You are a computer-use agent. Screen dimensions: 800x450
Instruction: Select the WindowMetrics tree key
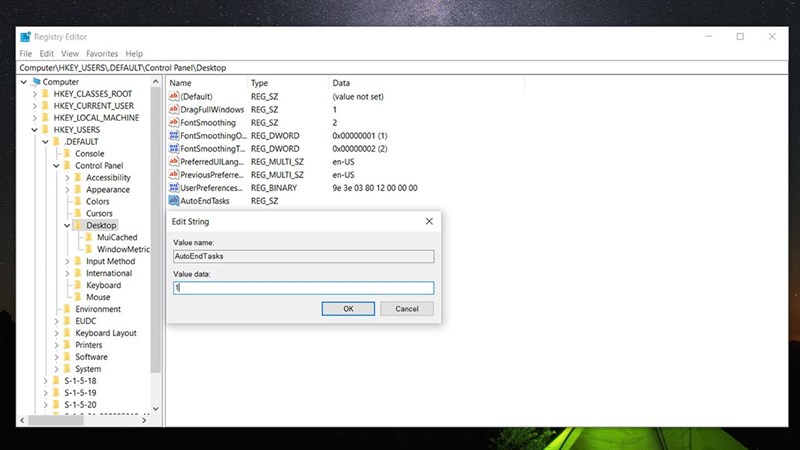(x=123, y=249)
